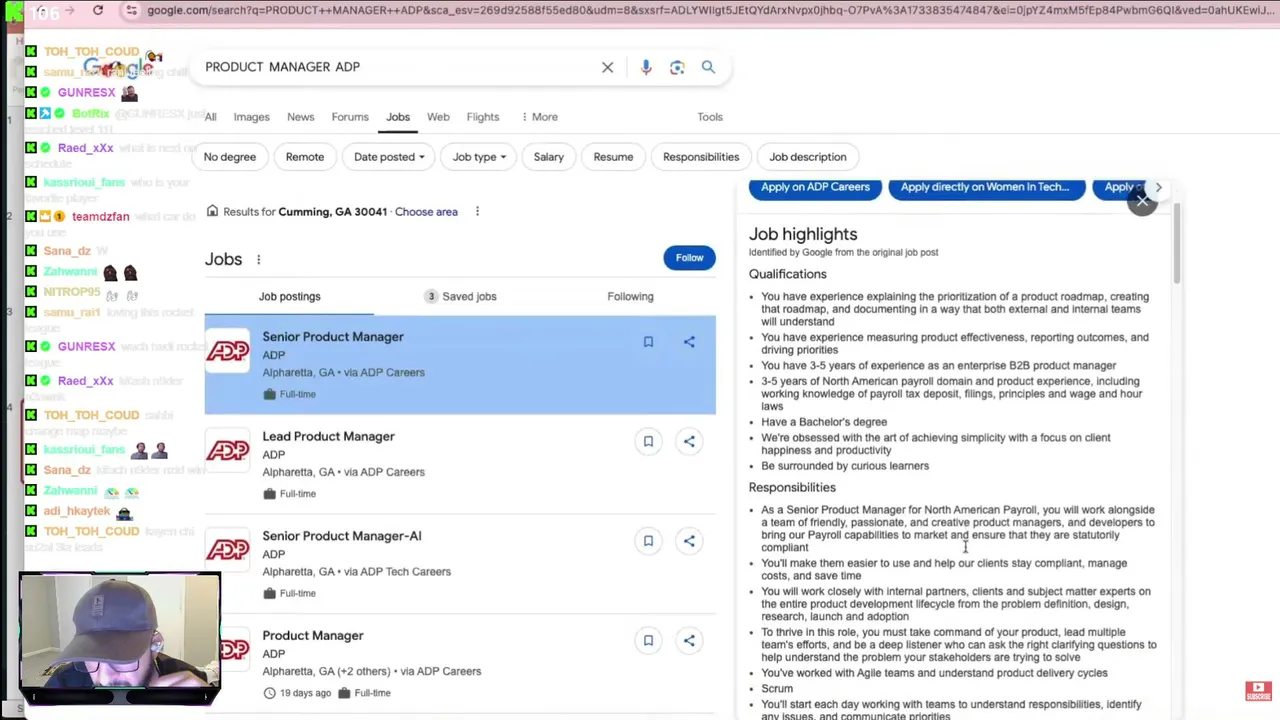1280x720 pixels.
Task: Open the More search categories dropdown
Action: coord(539,117)
